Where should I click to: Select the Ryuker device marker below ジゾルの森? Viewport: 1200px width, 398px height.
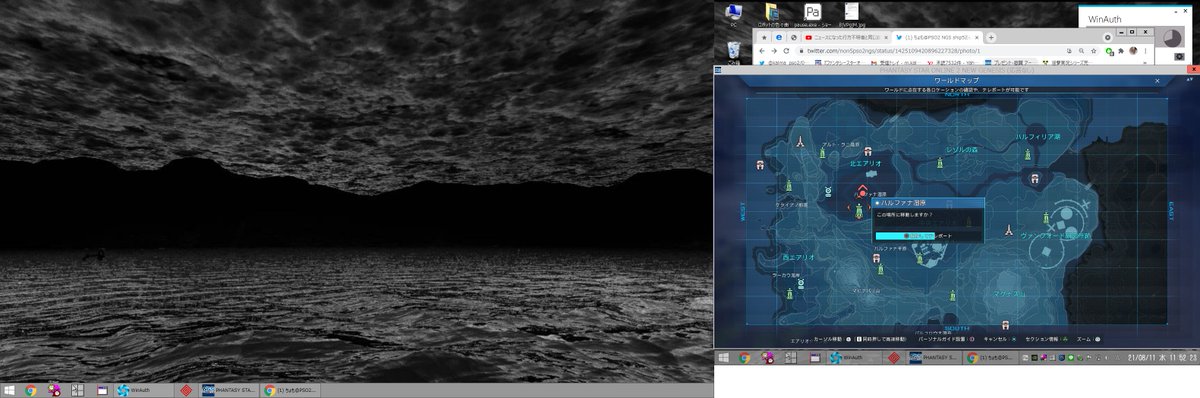pos(940,162)
